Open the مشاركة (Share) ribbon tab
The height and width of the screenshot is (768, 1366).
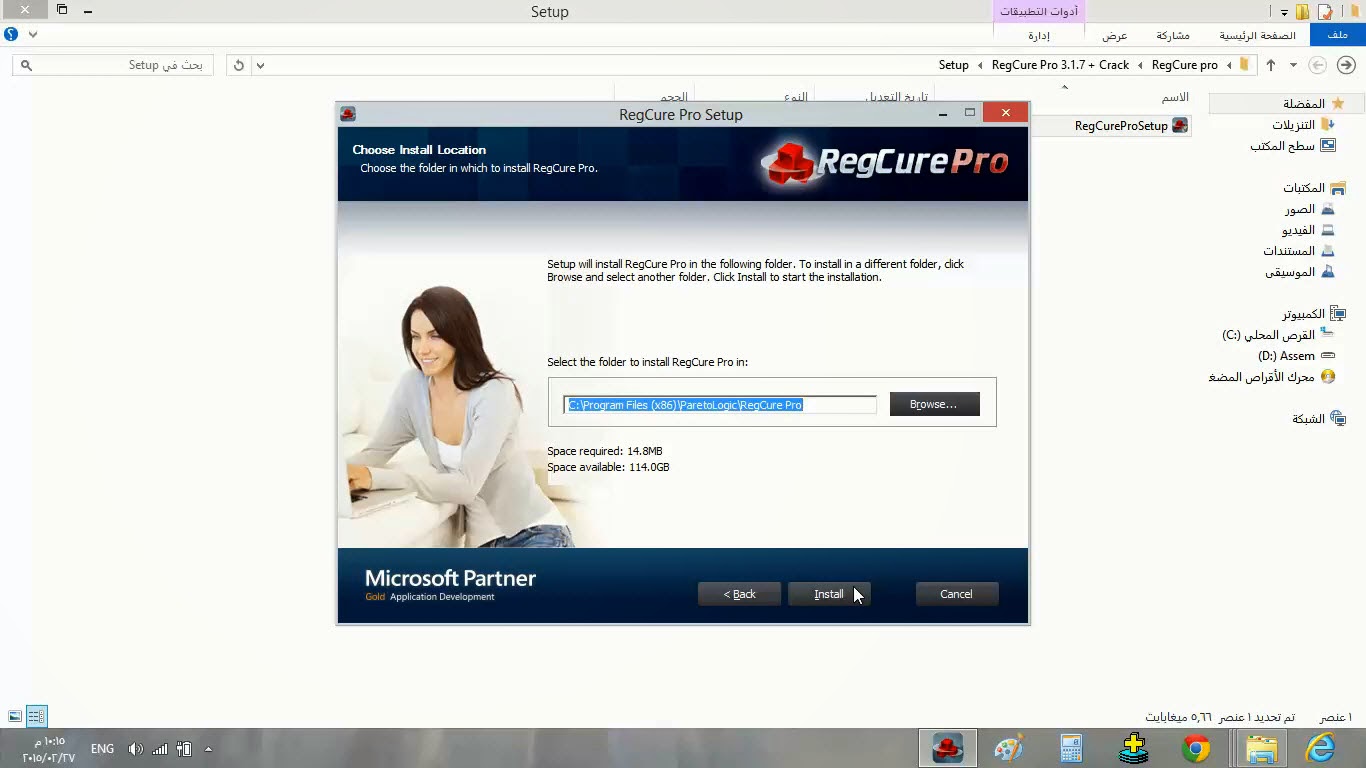(x=1173, y=35)
